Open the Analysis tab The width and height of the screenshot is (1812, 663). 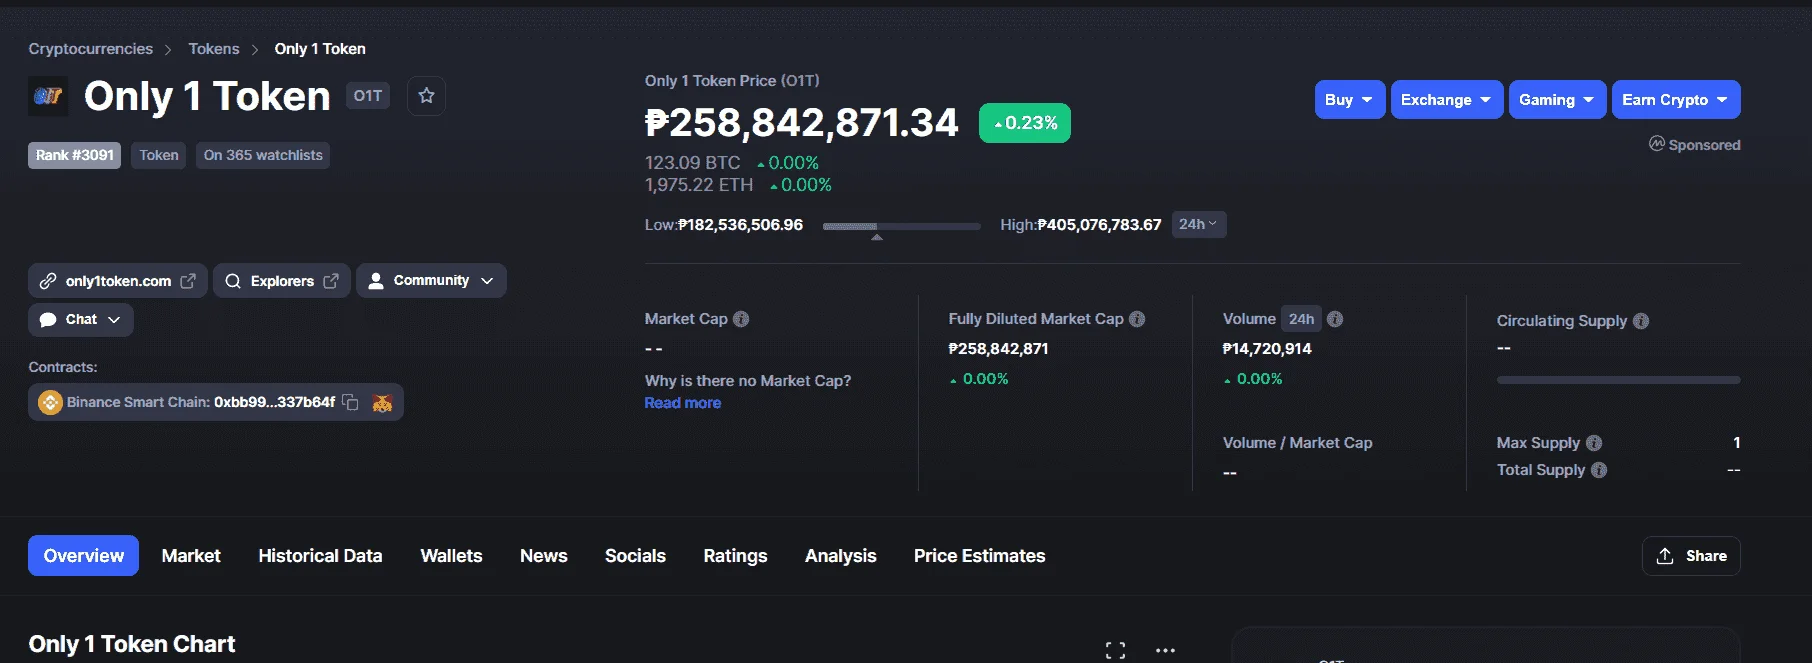tap(840, 556)
